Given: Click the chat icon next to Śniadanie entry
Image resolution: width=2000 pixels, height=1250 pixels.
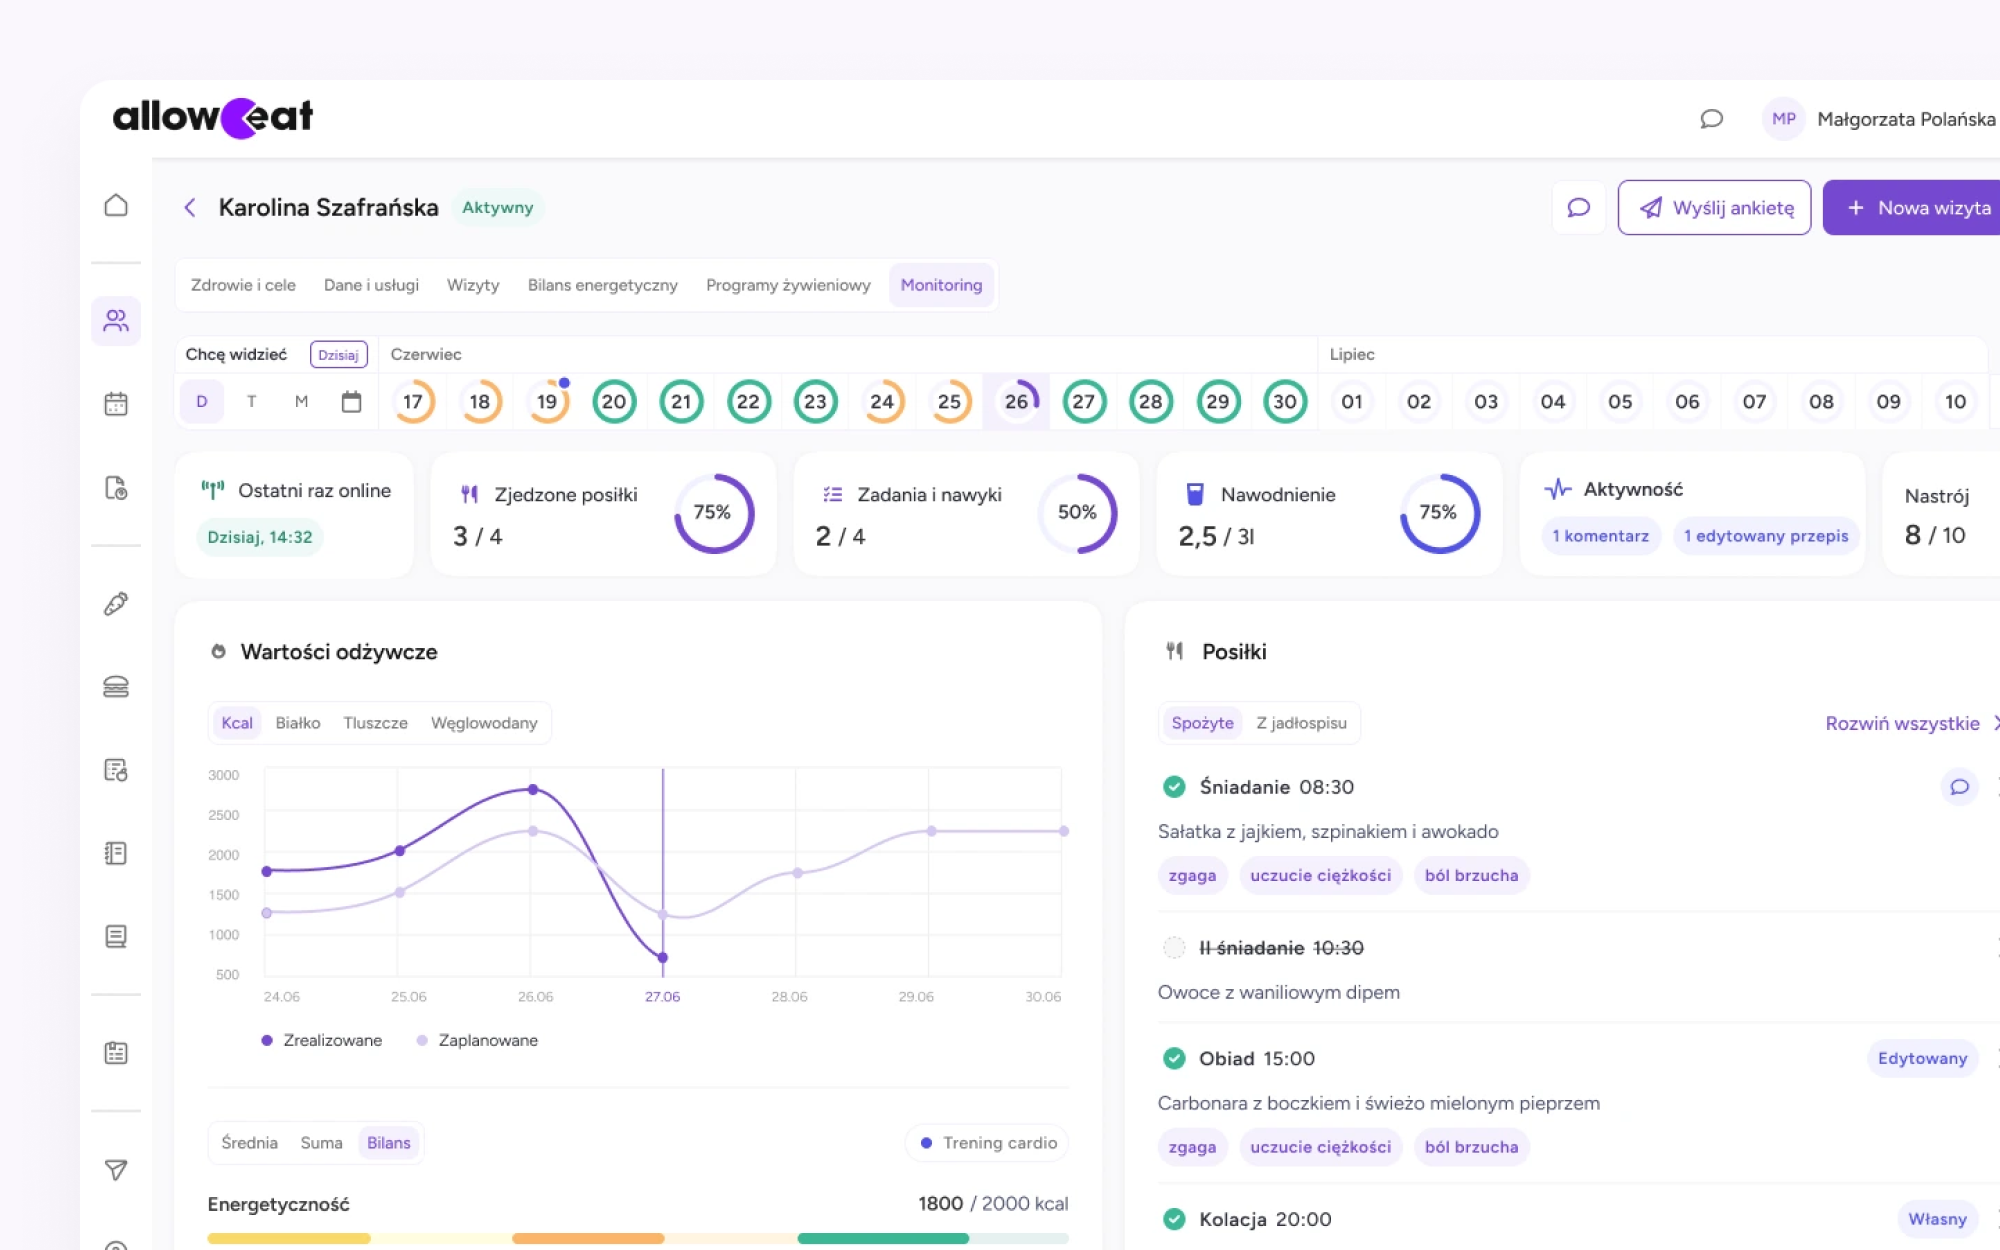Looking at the screenshot, I should pyautogui.click(x=1958, y=787).
